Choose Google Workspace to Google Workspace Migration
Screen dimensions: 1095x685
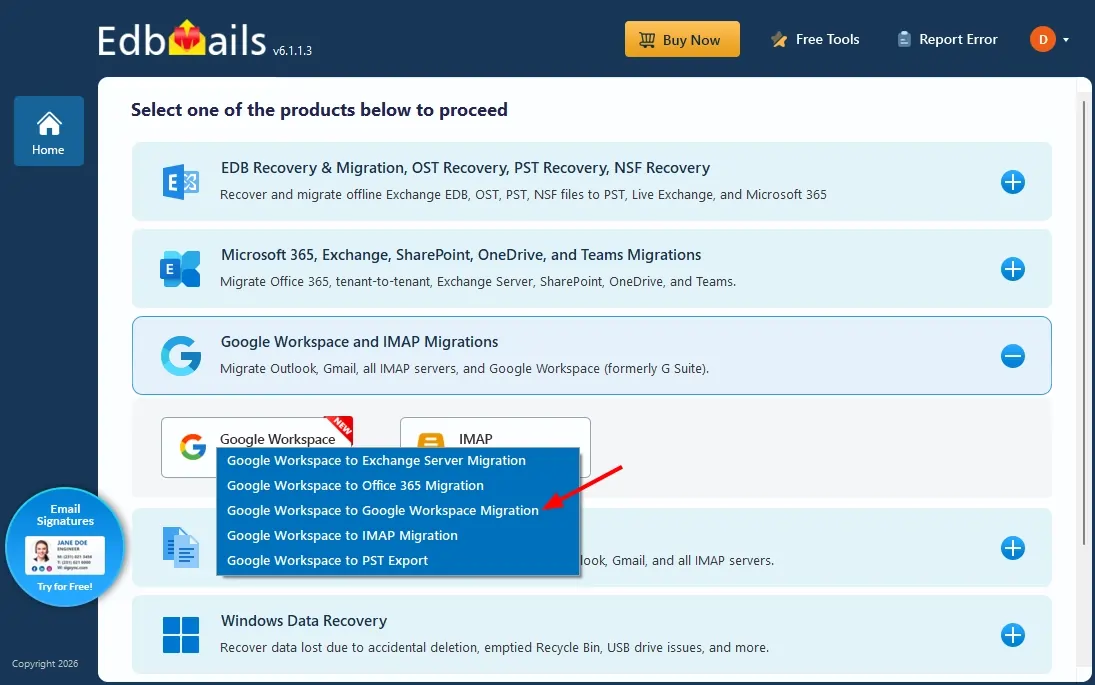(x=397, y=510)
